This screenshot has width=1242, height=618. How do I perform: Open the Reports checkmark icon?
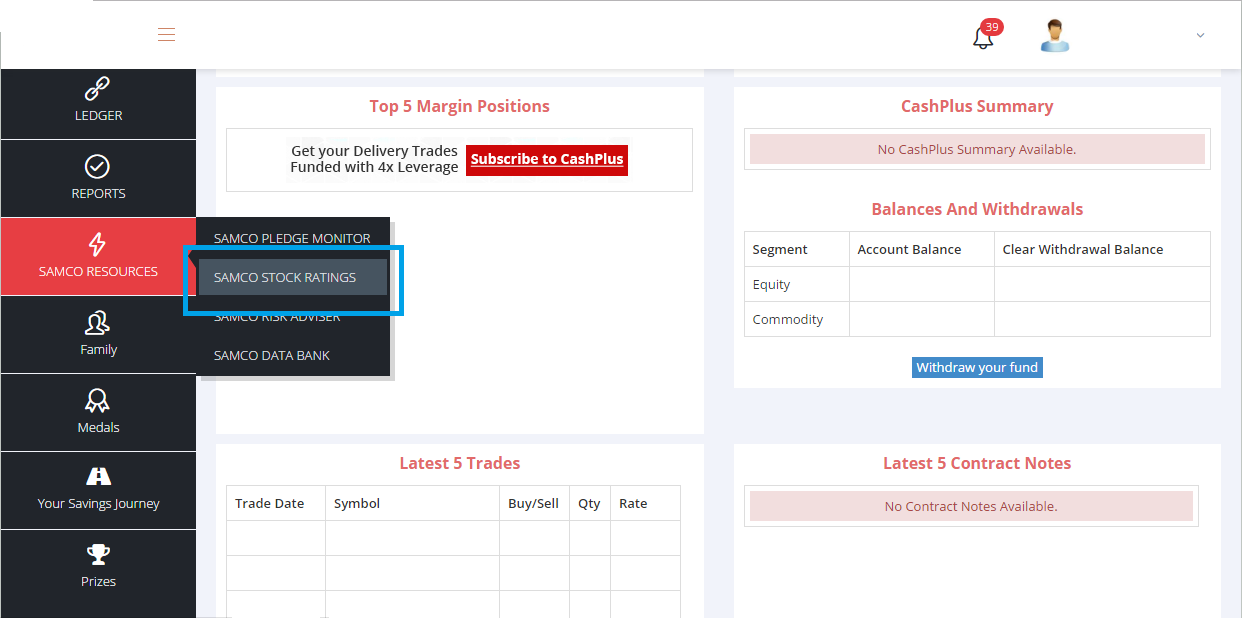98,167
